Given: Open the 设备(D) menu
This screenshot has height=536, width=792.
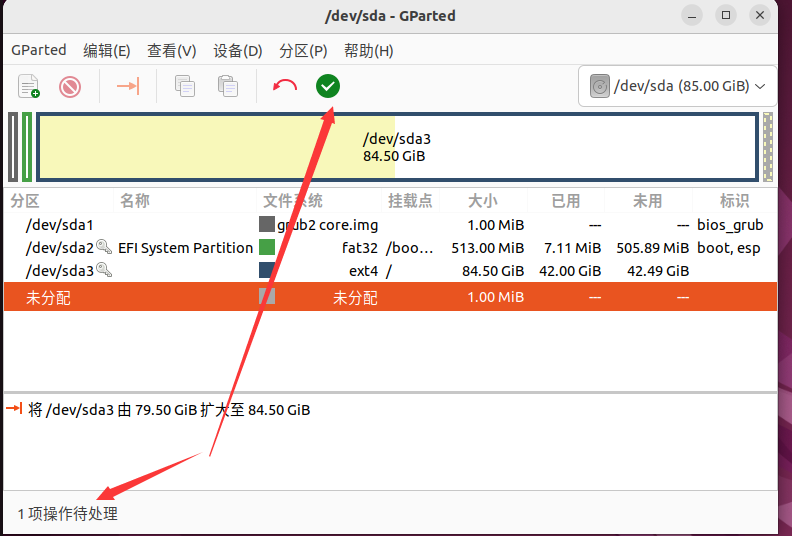Looking at the screenshot, I should point(237,51).
